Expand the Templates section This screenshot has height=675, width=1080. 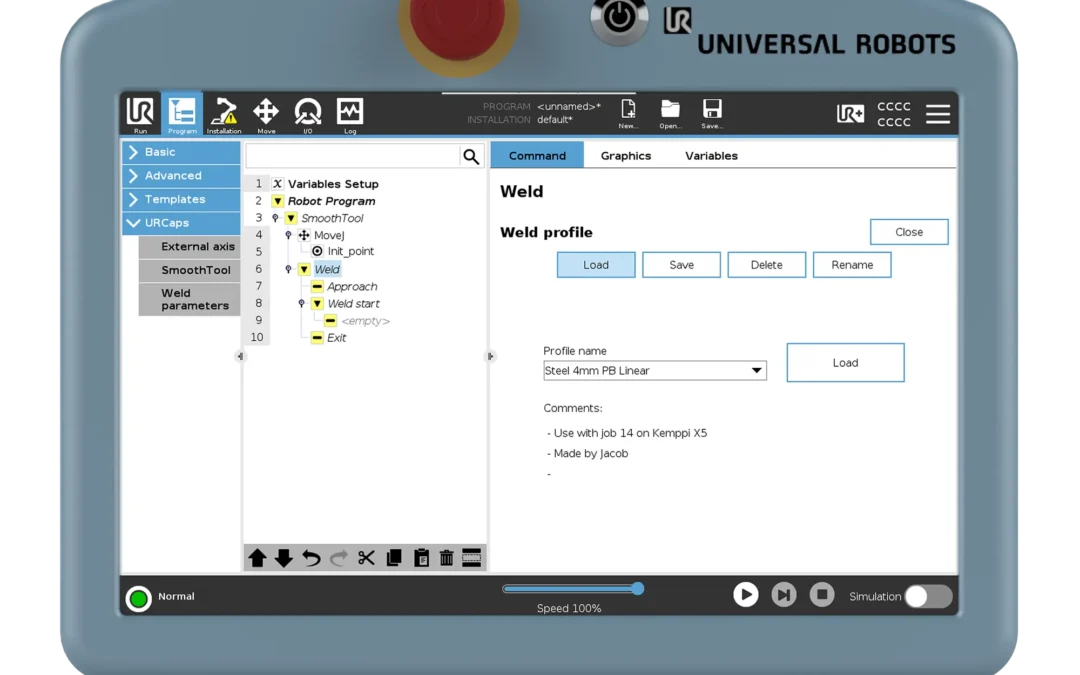182,199
